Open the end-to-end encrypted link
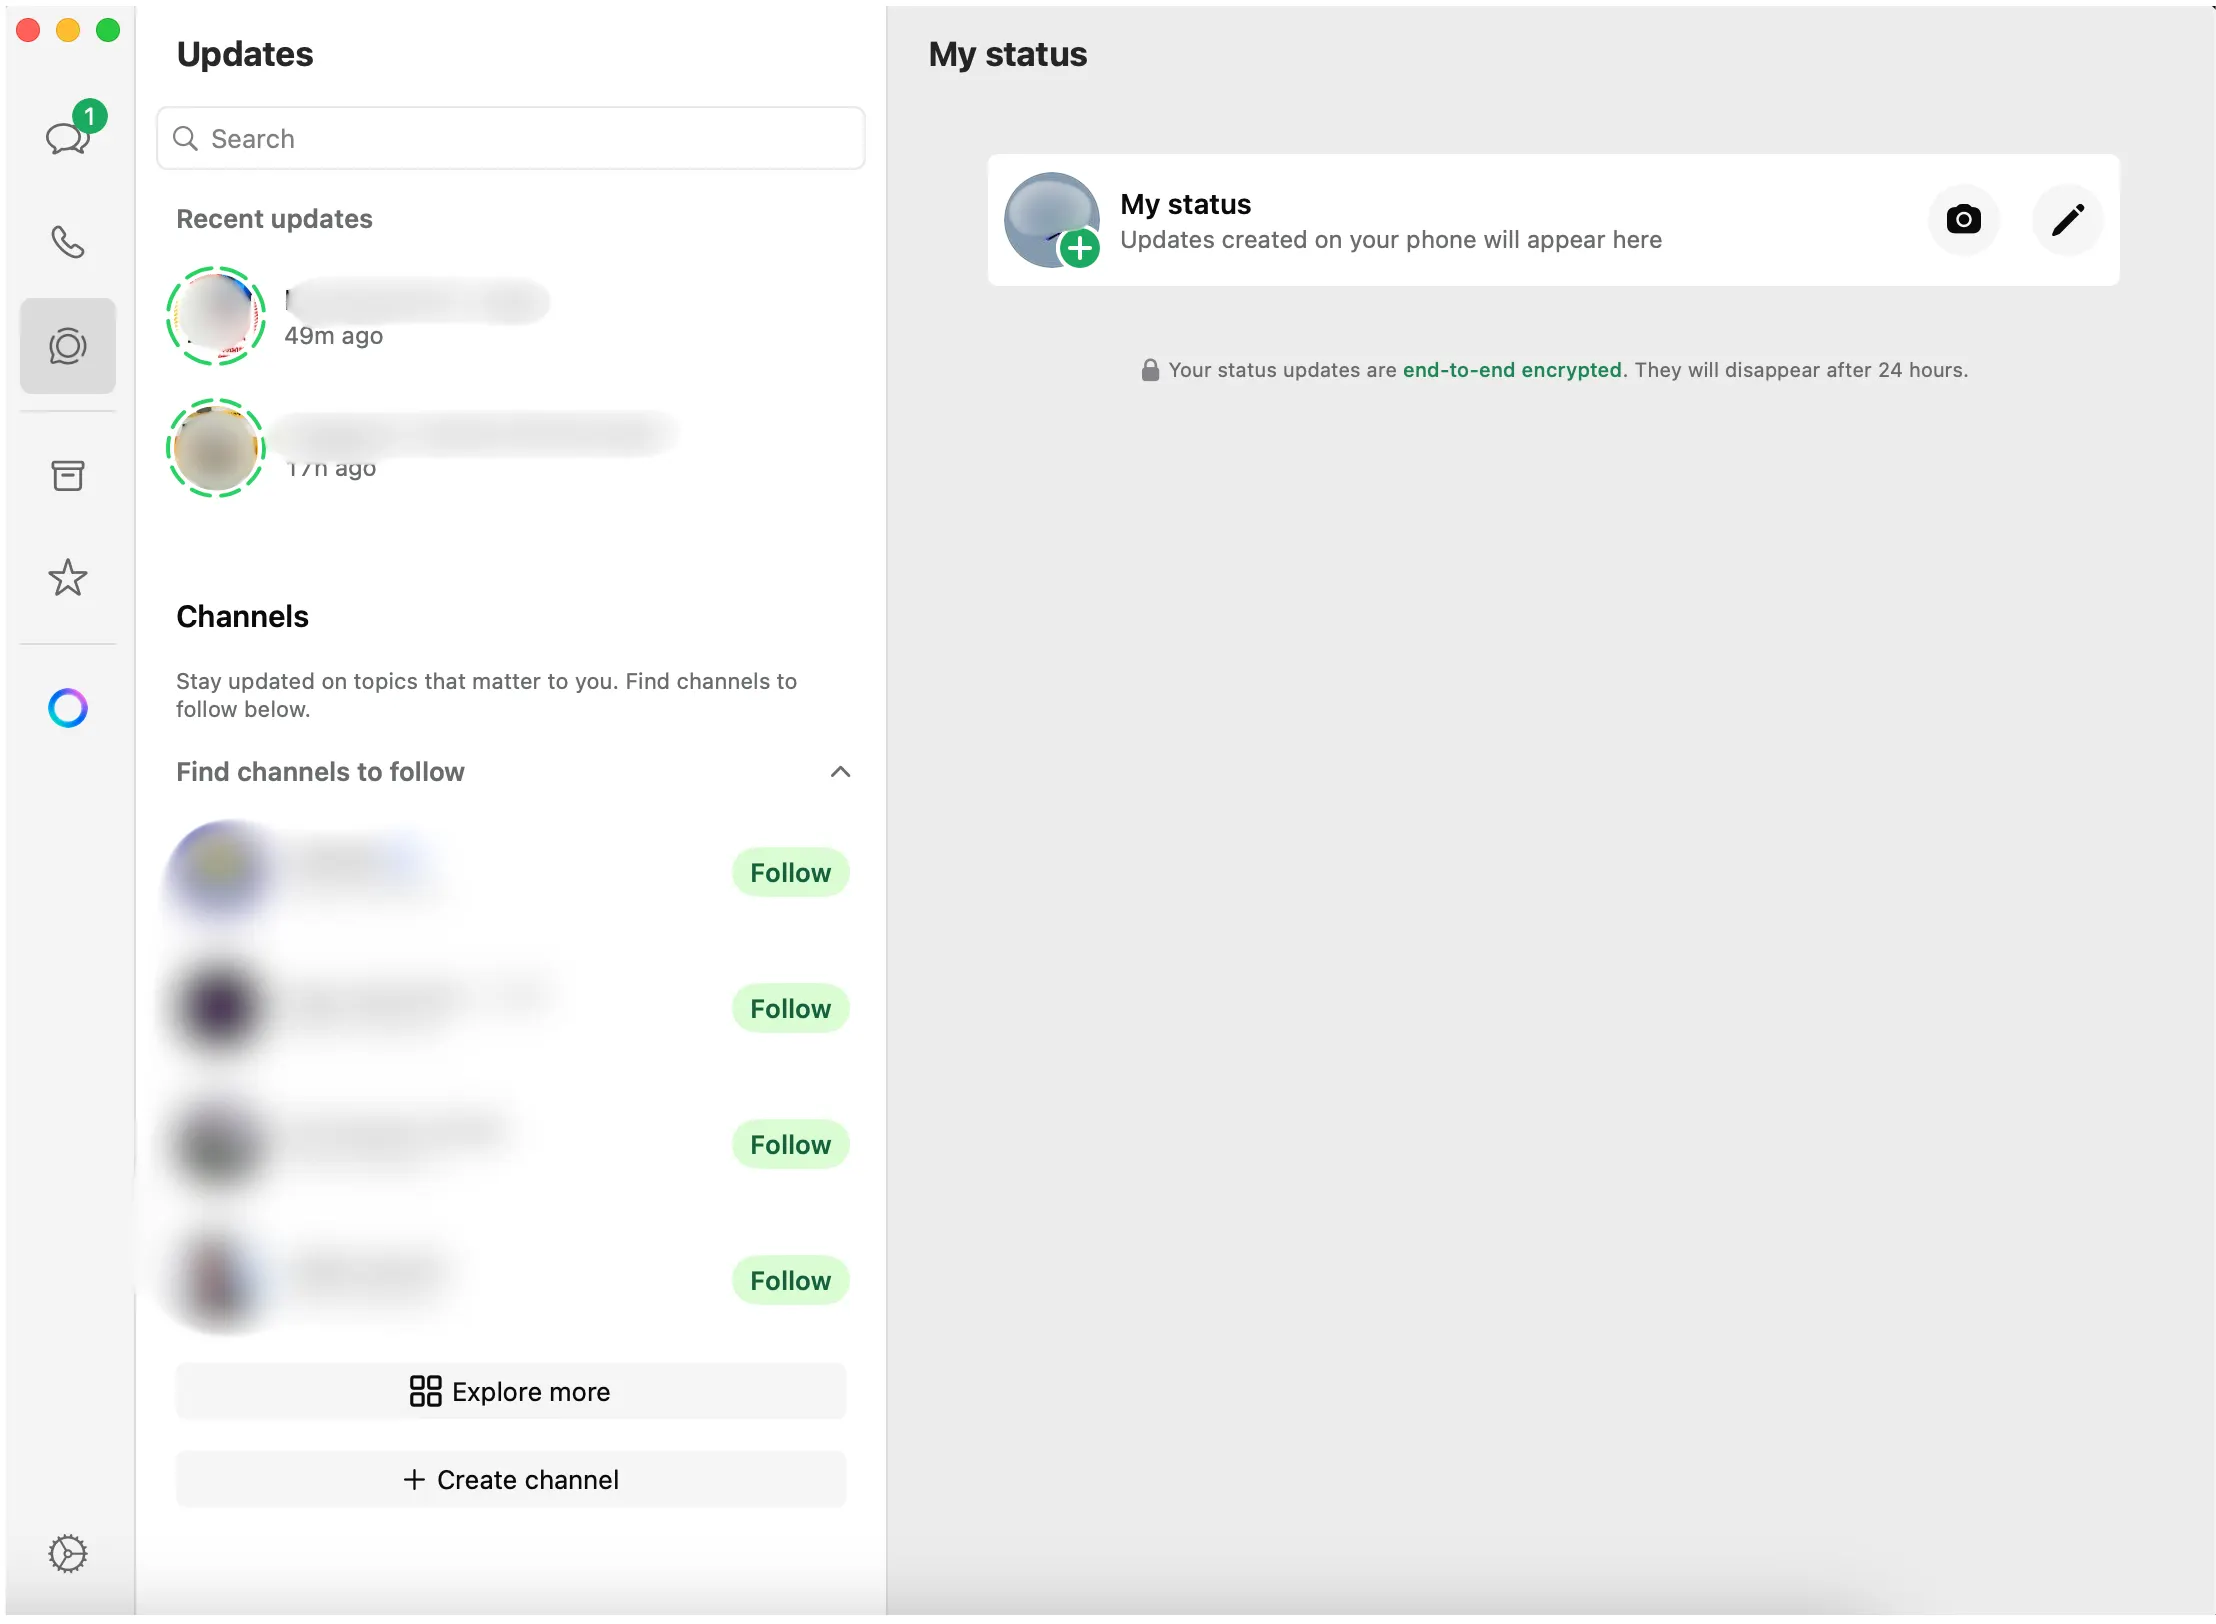 coord(1513,369)
